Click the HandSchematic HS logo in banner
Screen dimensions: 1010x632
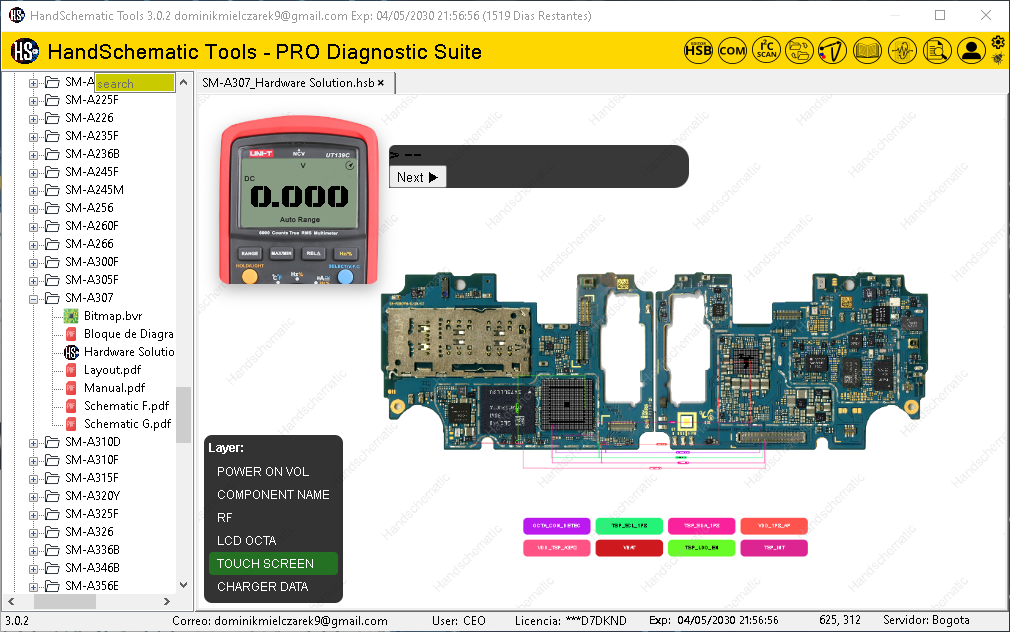[x=25, y=51]
